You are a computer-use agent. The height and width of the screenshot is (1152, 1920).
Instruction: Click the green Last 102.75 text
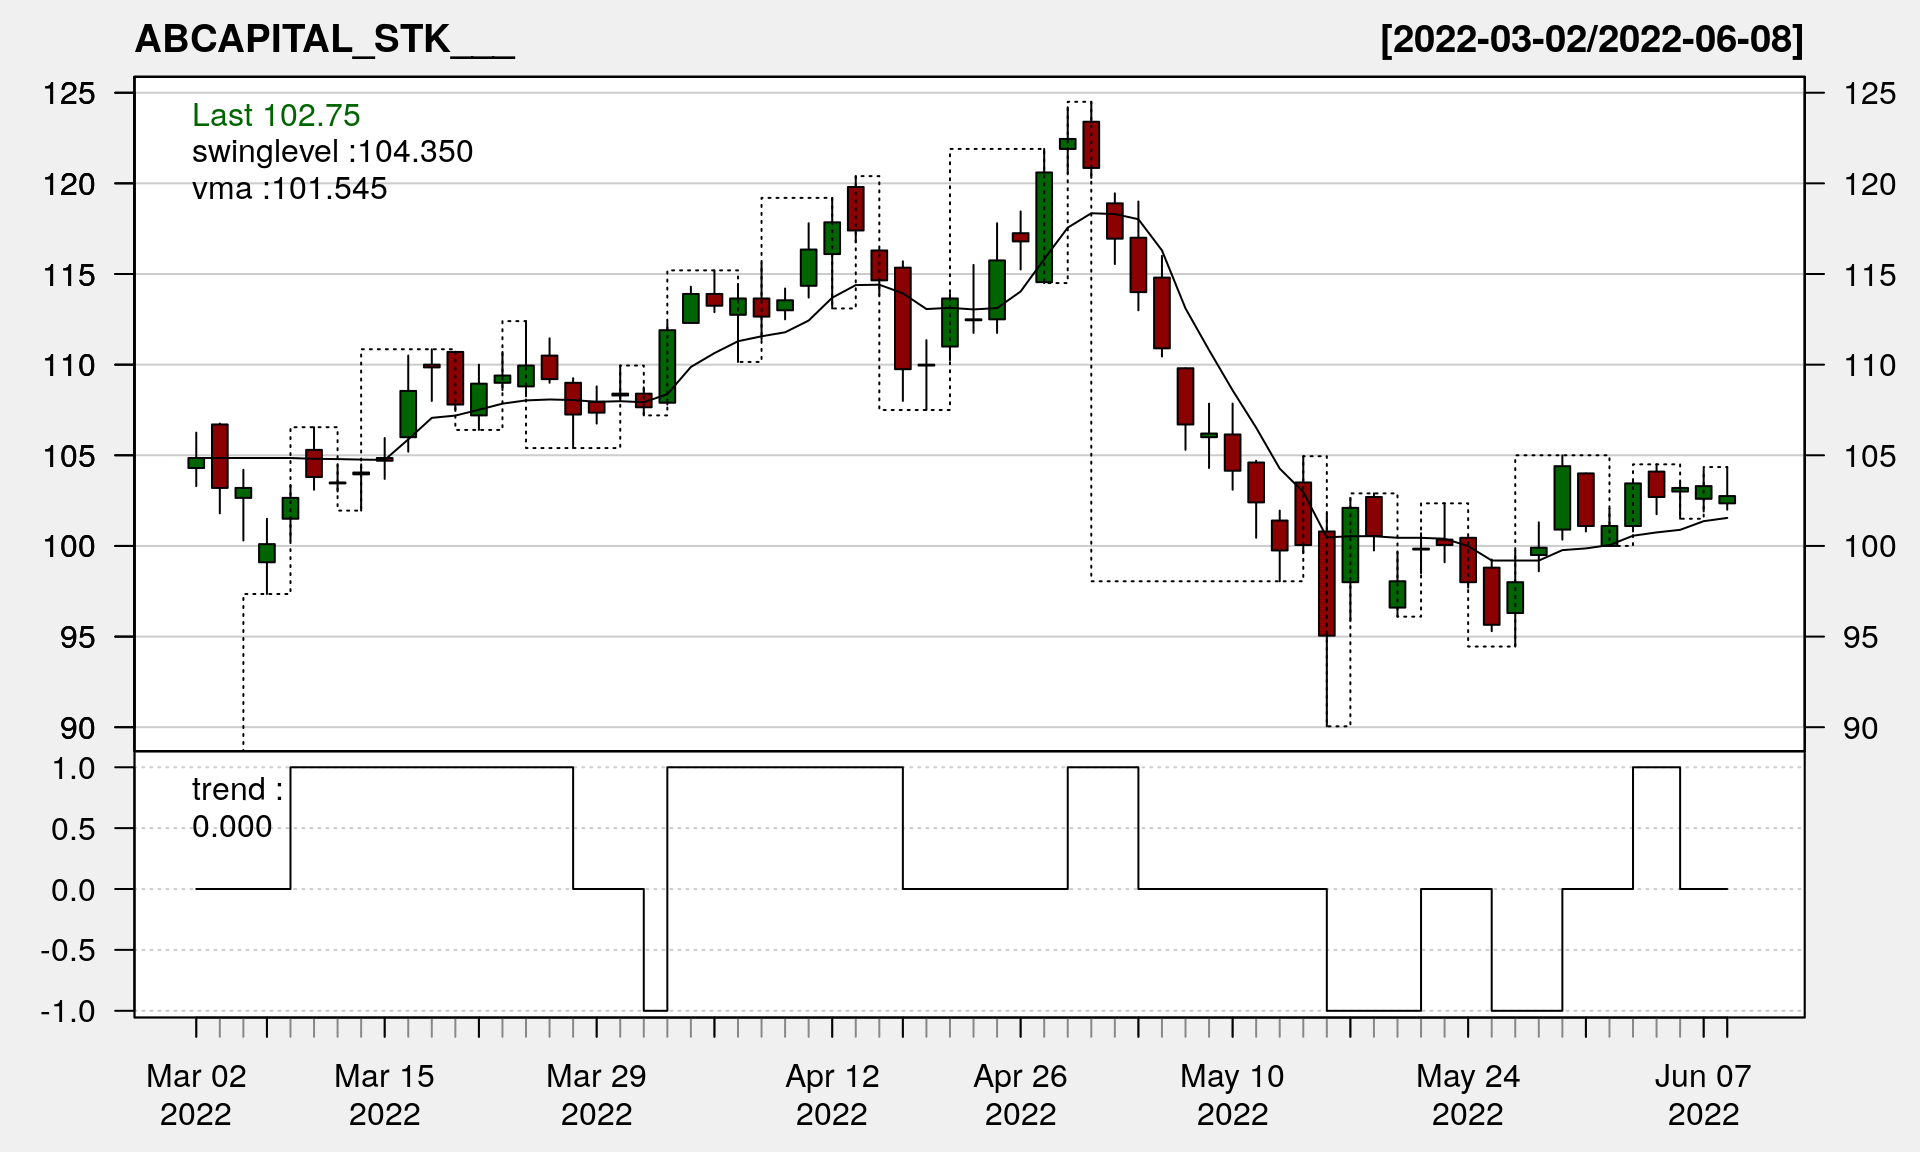[276, 115]
